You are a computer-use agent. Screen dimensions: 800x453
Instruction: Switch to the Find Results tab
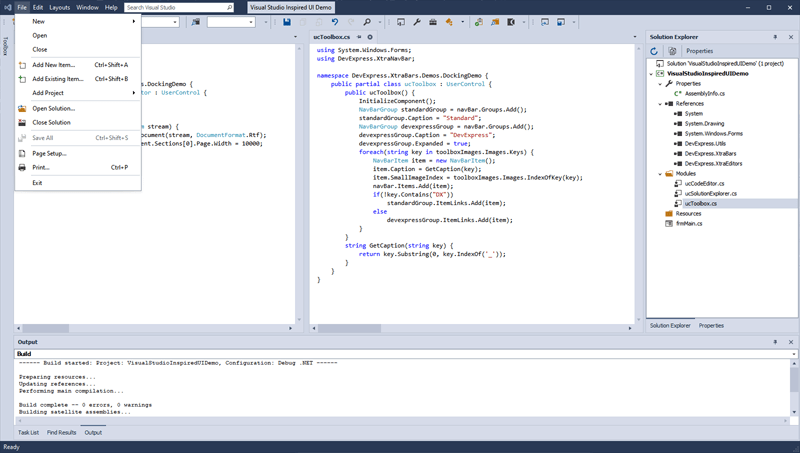pyautogui.click(x=61, y=433)
